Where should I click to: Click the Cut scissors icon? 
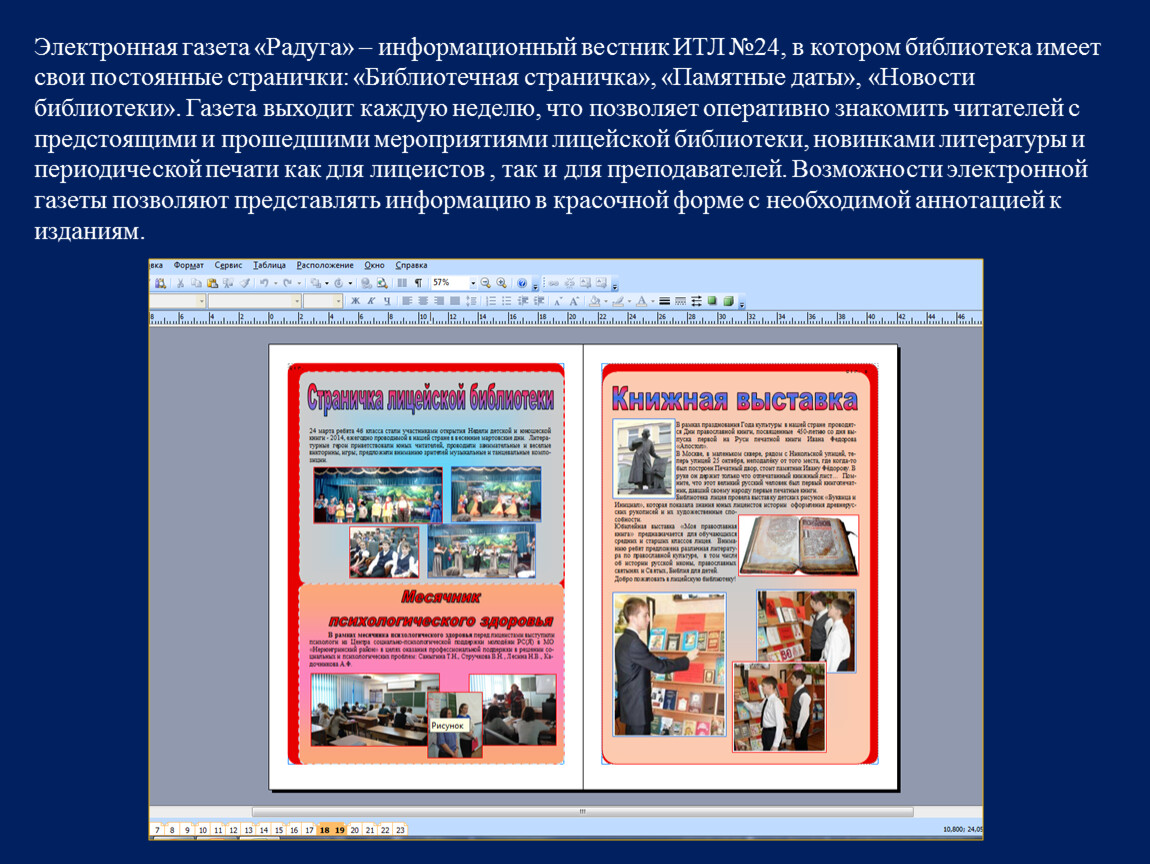click(181, 284)
